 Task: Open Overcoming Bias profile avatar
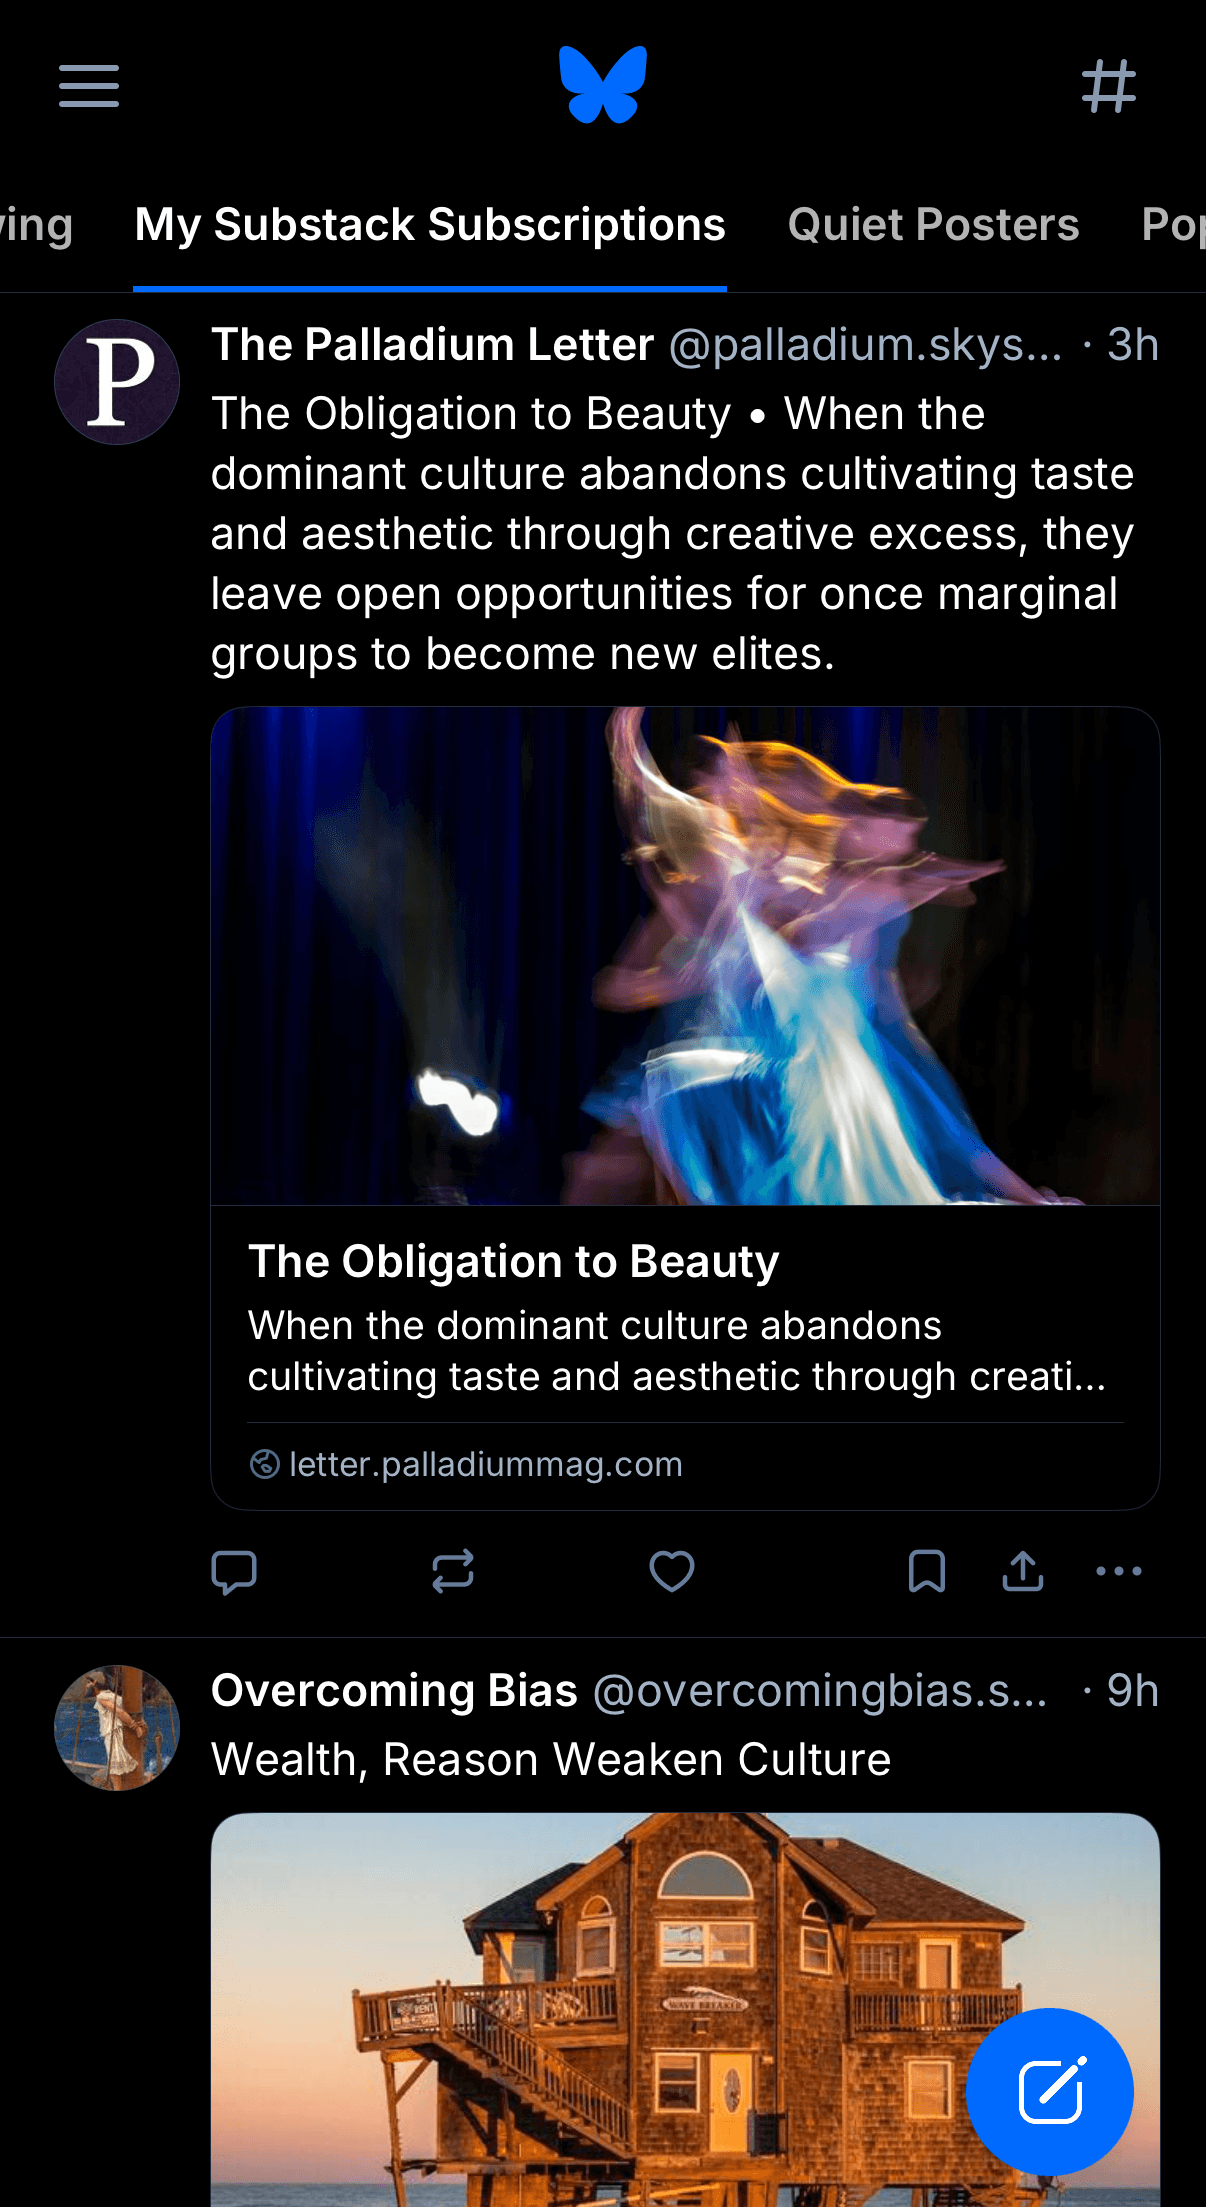point(117,1728)
